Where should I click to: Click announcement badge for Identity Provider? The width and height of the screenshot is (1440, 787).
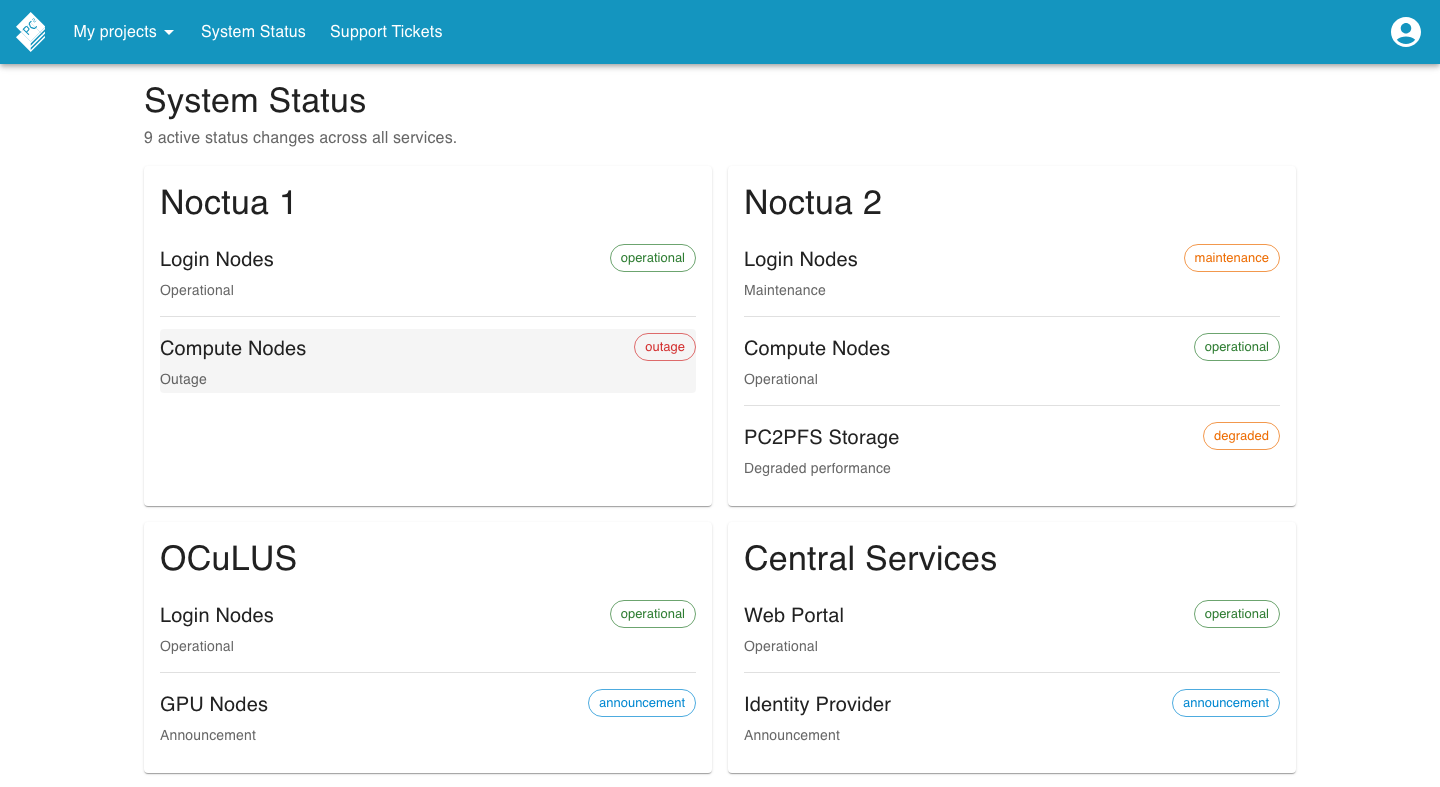(1226, 703)
